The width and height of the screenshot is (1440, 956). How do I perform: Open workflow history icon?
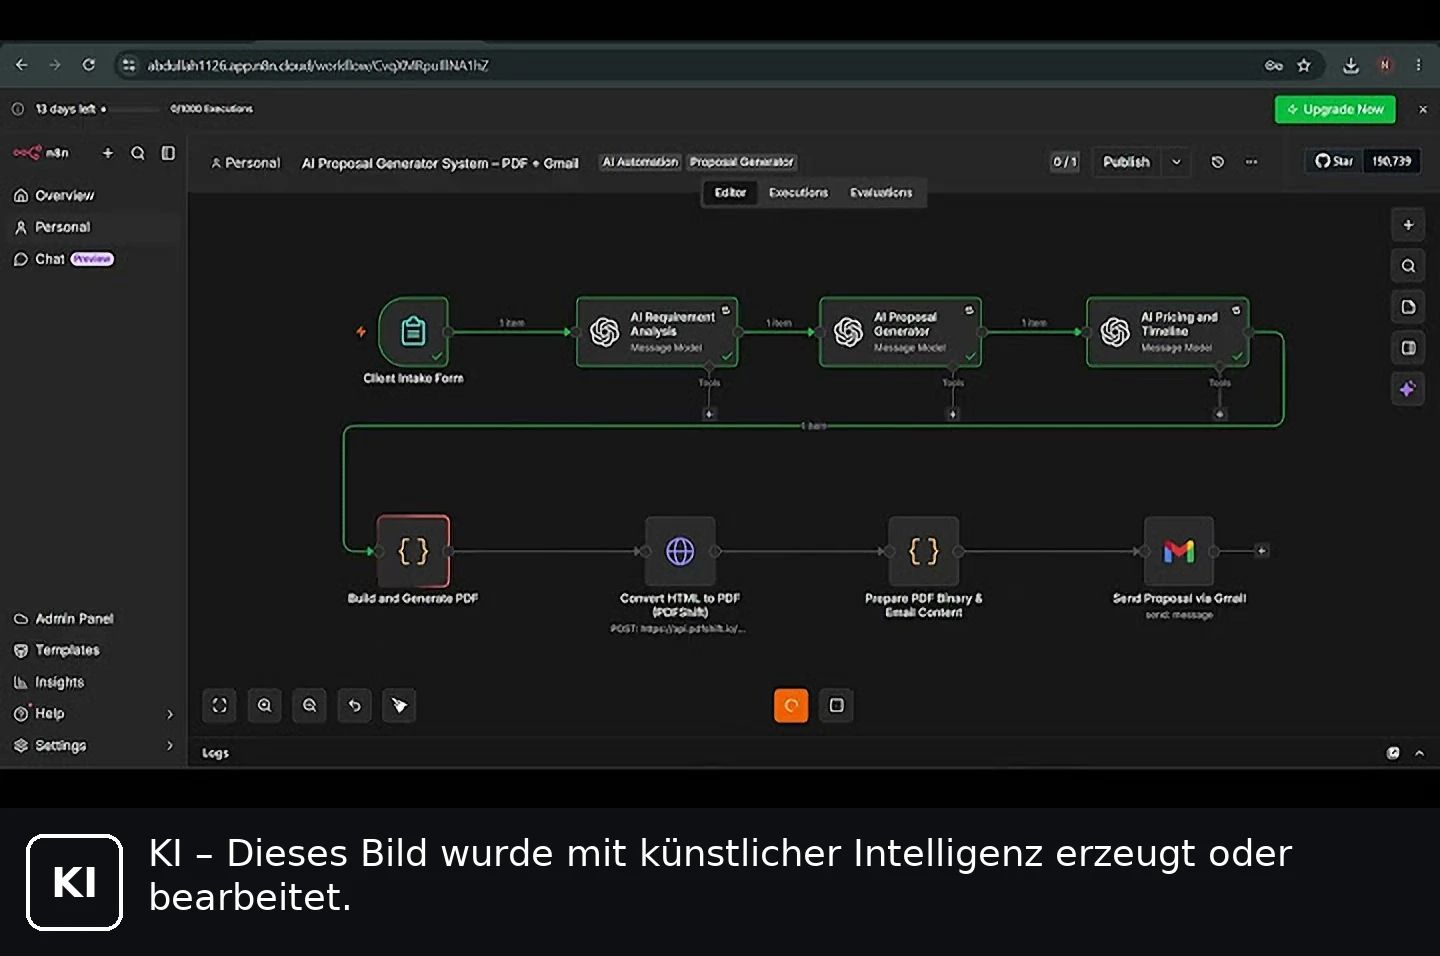(1218, 162)
